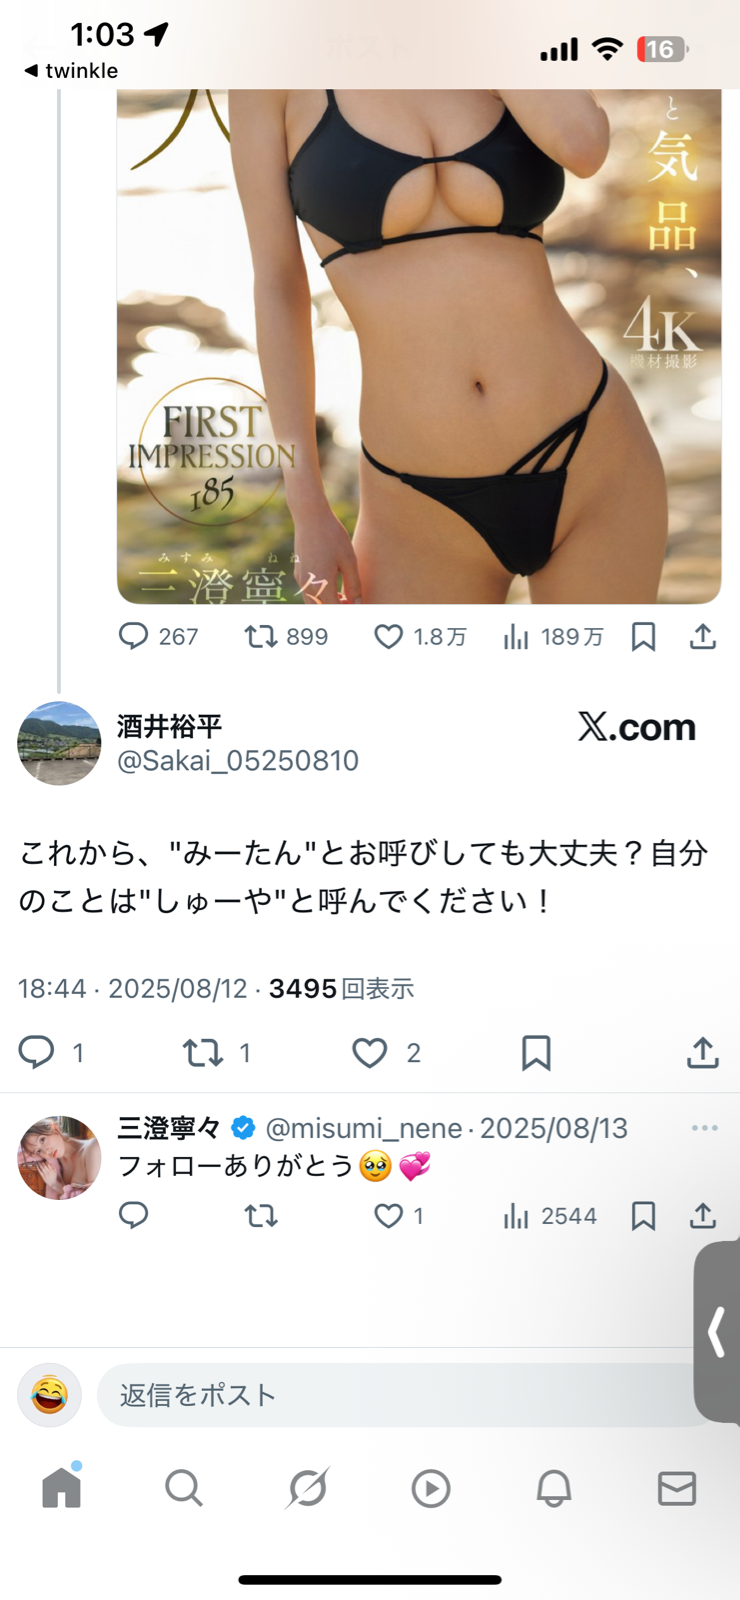Screen dimensions: 740x1600
Task: View analytics of 189万 views post
Action: click(x=553, y=637)
